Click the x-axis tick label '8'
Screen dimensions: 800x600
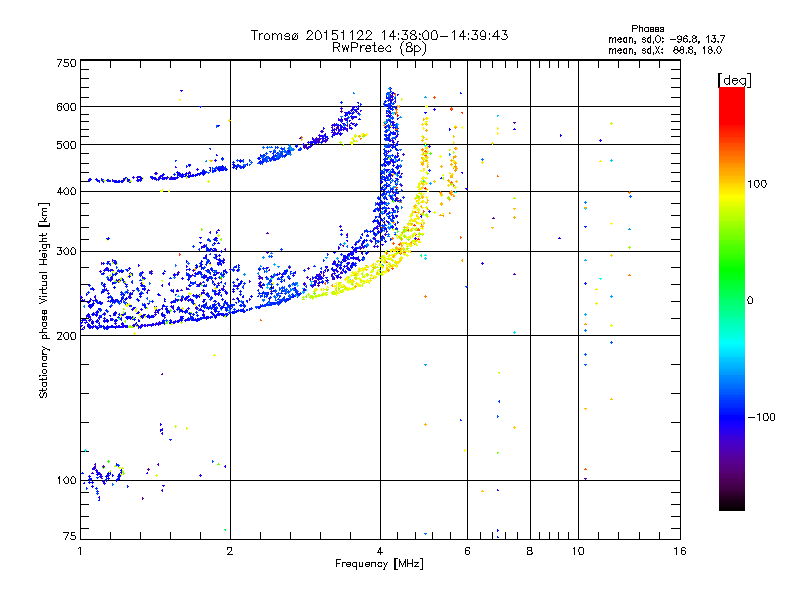530,551
